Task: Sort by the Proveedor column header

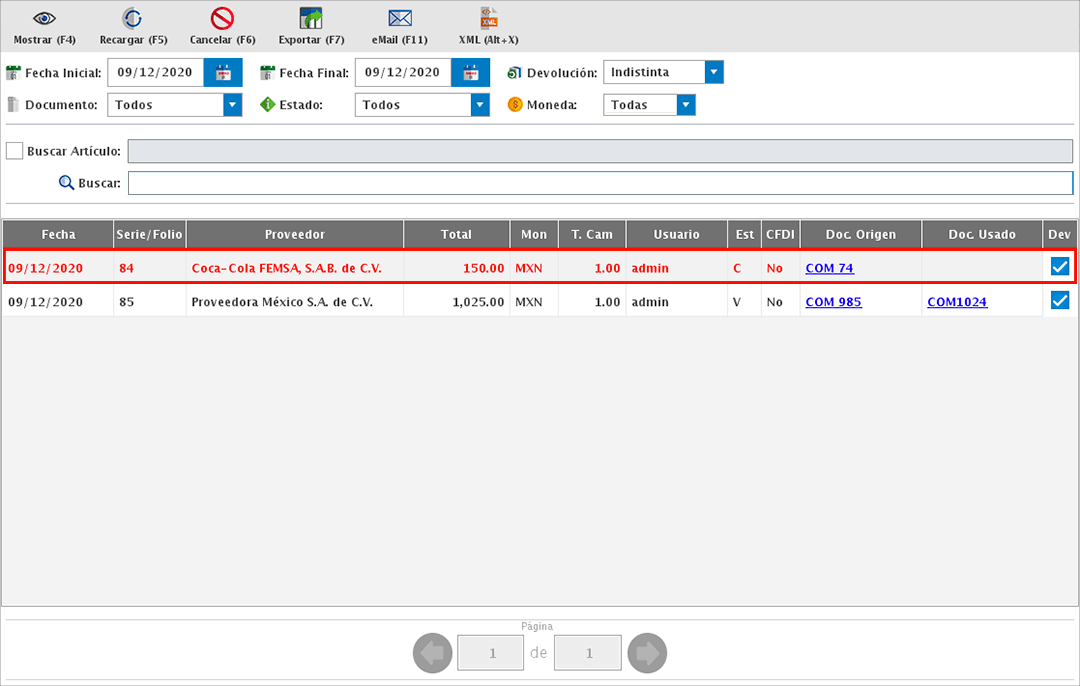Action: pos(294,234)
